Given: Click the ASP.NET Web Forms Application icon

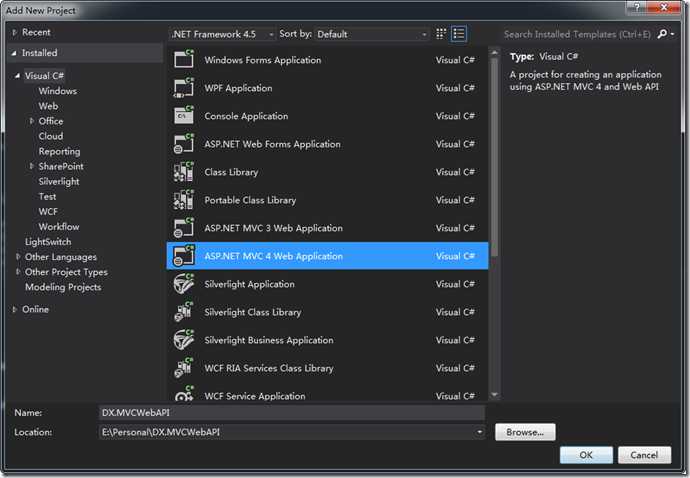Looking at the screenshot, I should click(184, 143).
